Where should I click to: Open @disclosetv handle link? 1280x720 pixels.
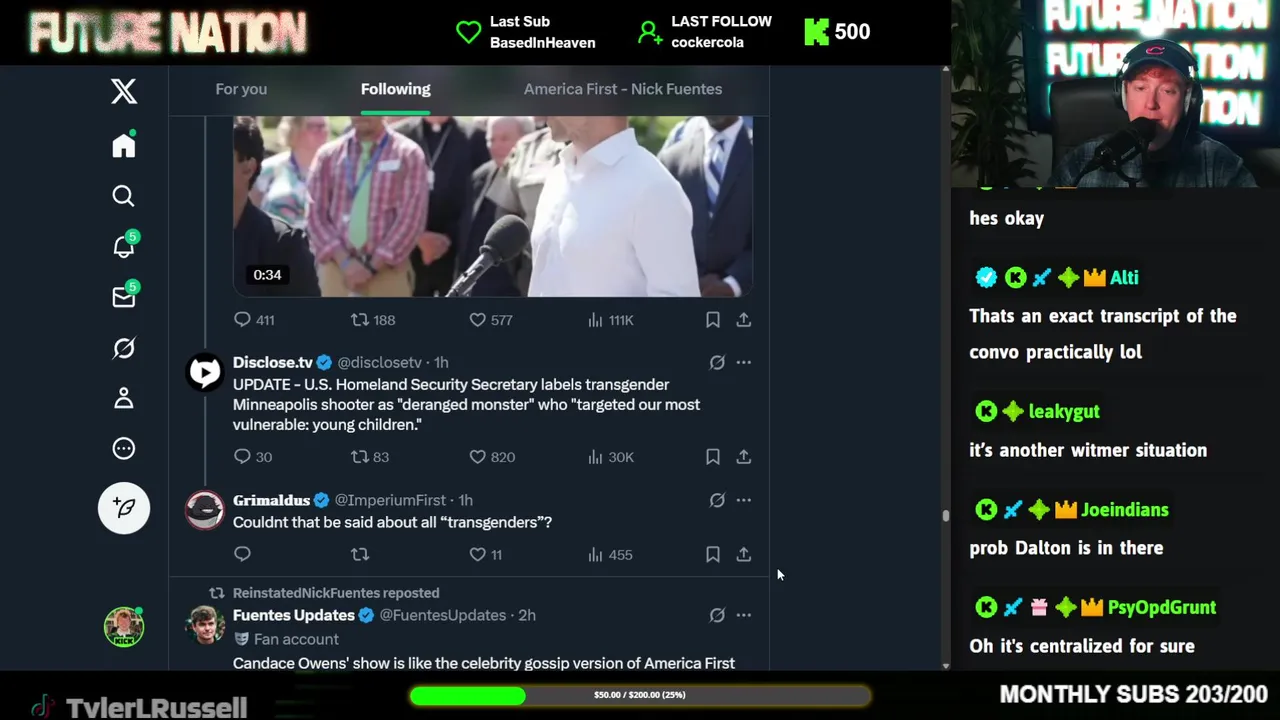379,362
